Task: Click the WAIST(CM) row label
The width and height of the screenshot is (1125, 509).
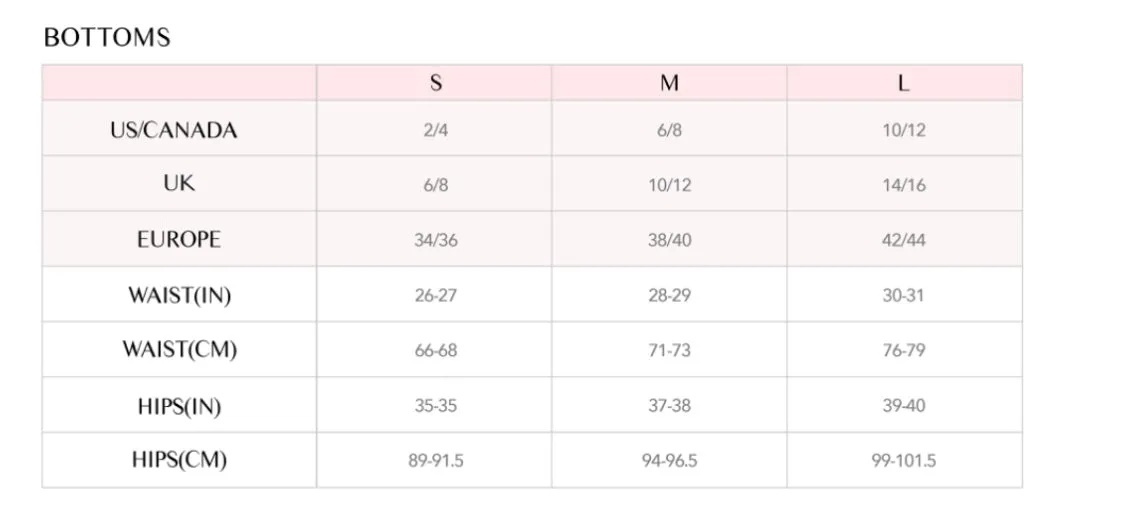Action: (x=179, y=350)
